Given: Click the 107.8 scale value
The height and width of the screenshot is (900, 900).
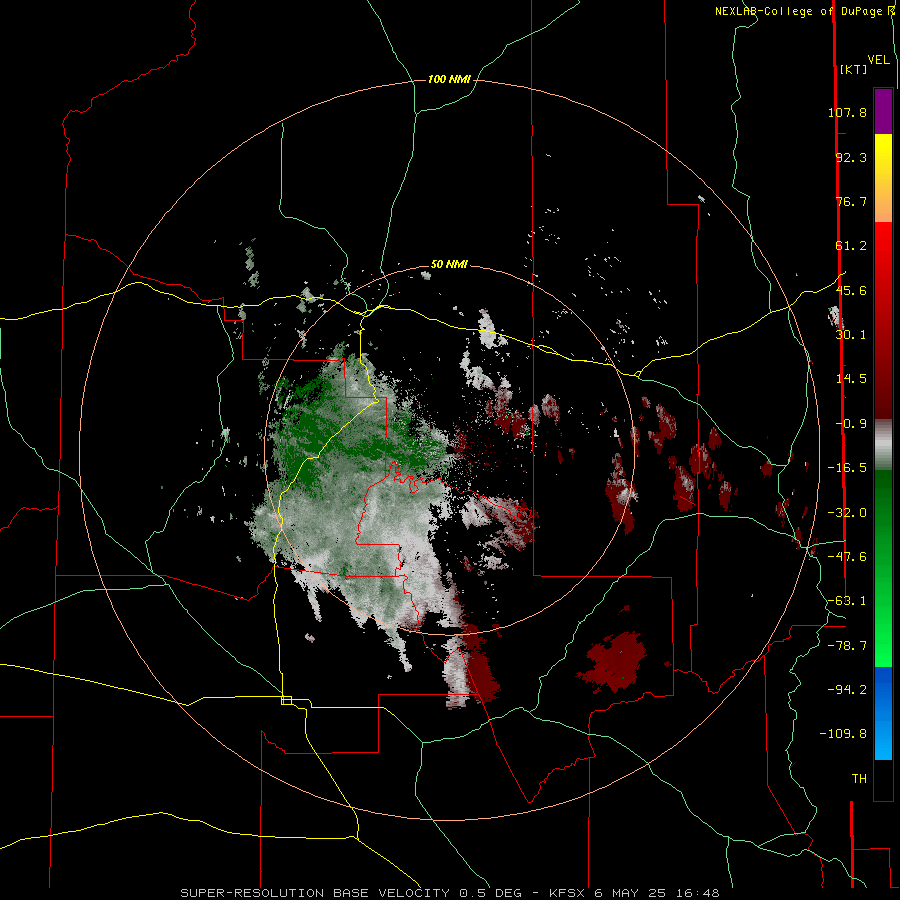Looking at the screenshot, I should [847, 112].
